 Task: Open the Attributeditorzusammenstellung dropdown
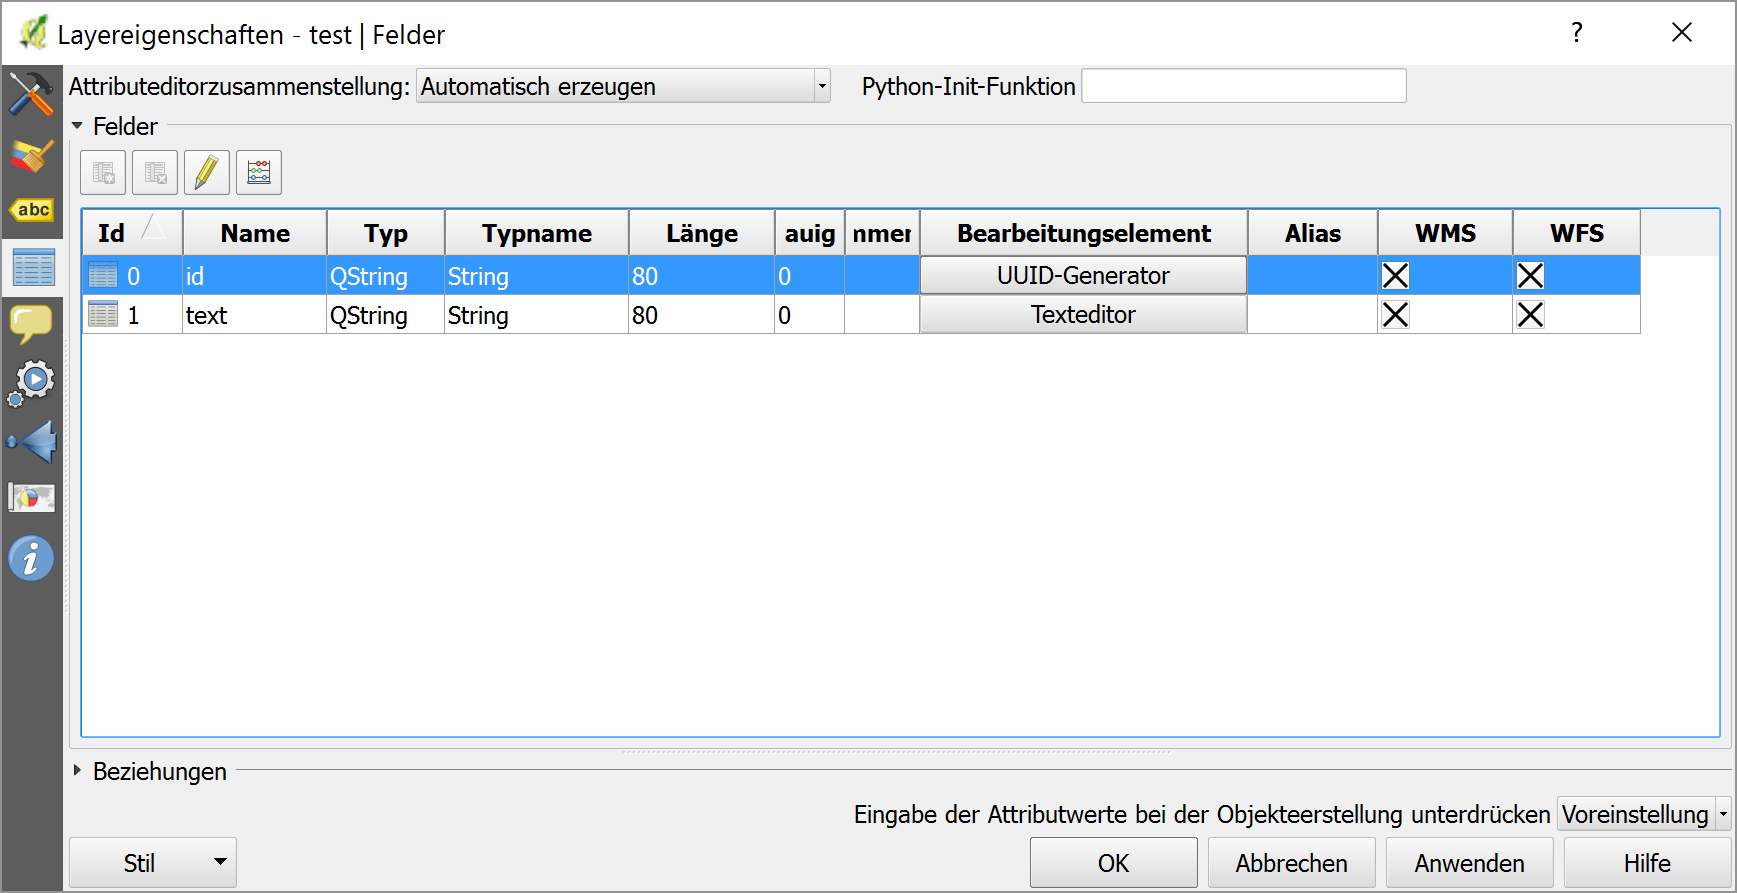click(623, 86)
